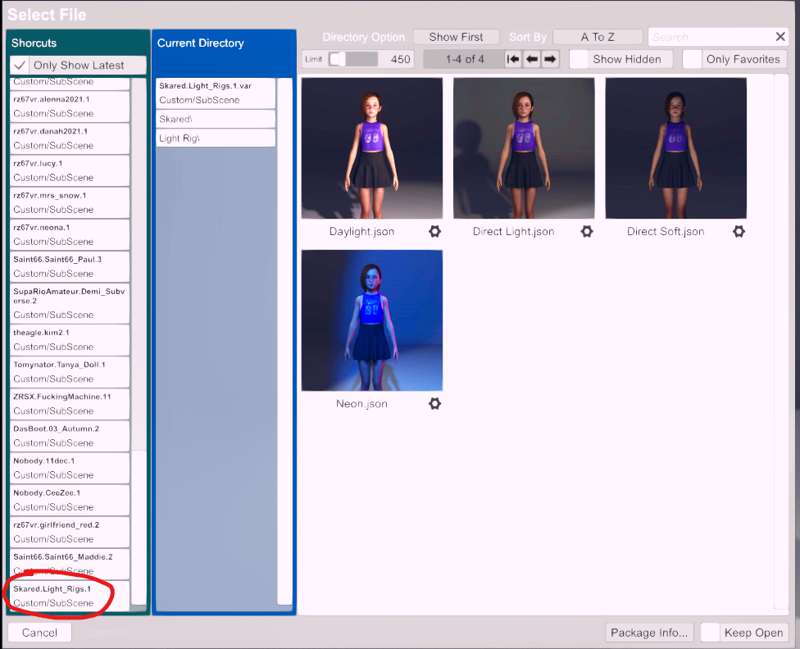Screen dimensions: 800x649
Task: Open options gear for Direct Soft.json
Action: [x=739, y=231]
